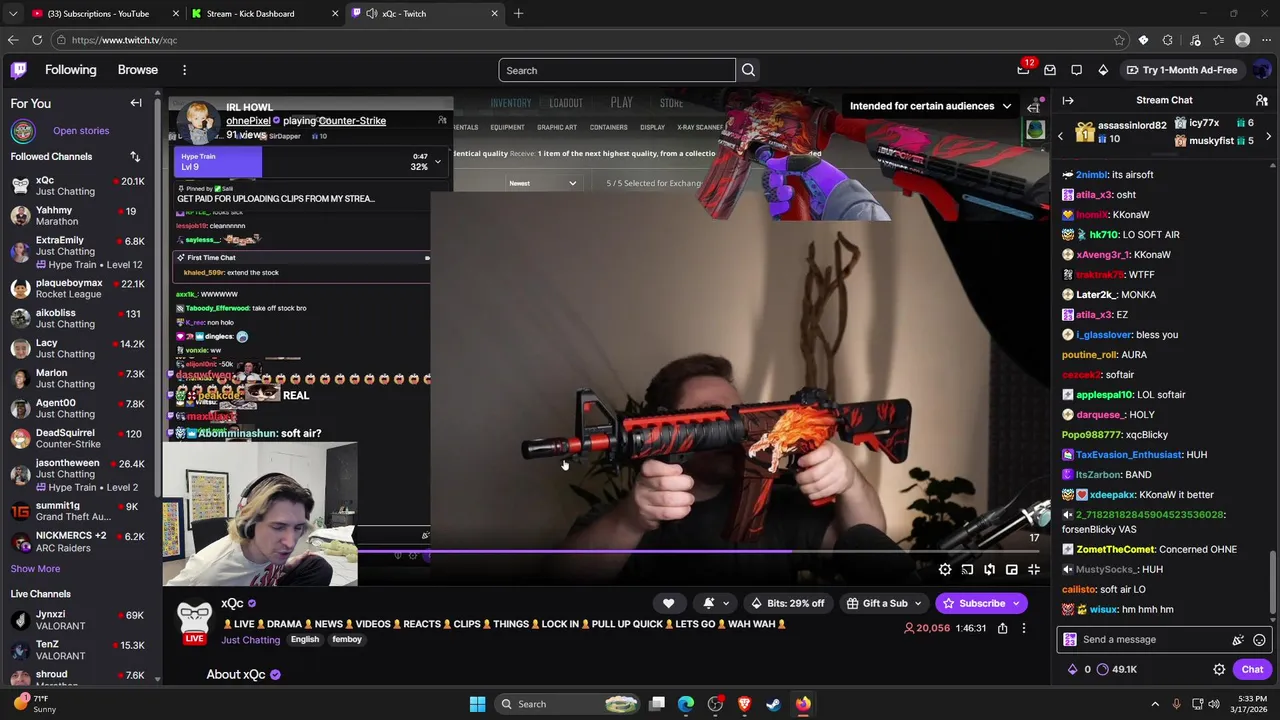Click the chat scrollbar thumb
Screen dimensions: 1280x720
1273,582
